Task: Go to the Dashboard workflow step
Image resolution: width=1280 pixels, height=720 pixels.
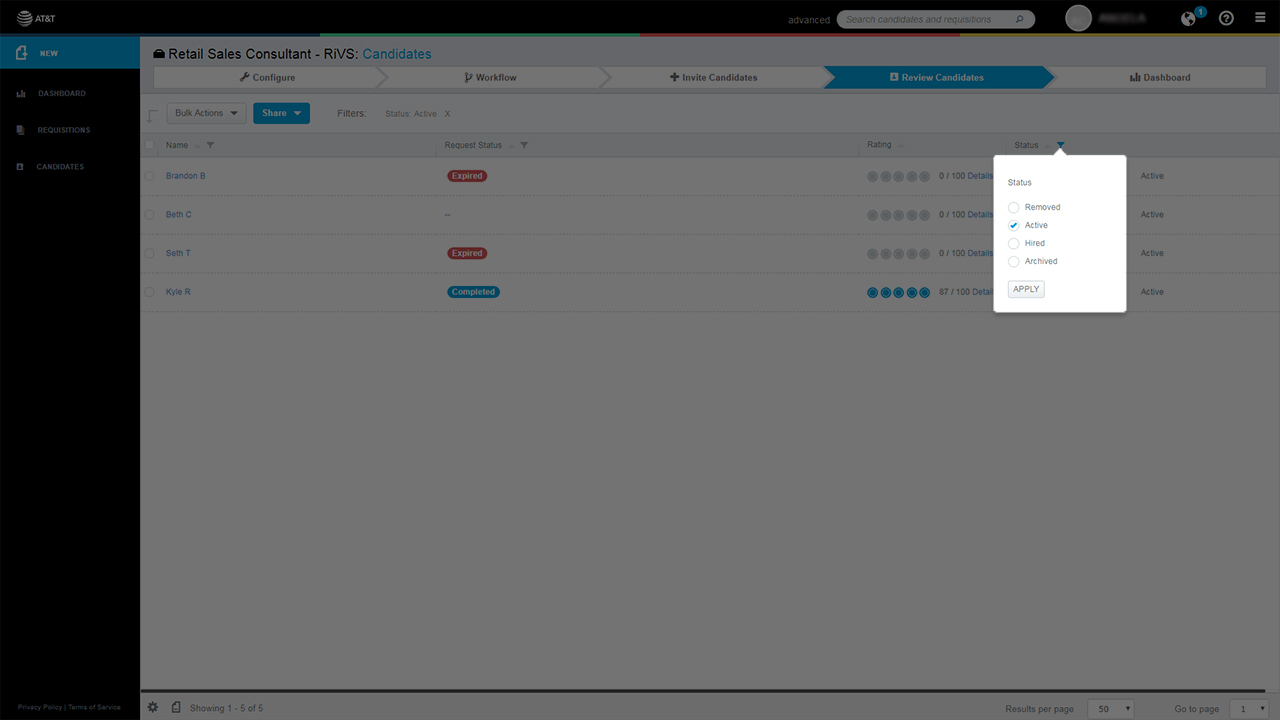Action: click(1160, 77)
